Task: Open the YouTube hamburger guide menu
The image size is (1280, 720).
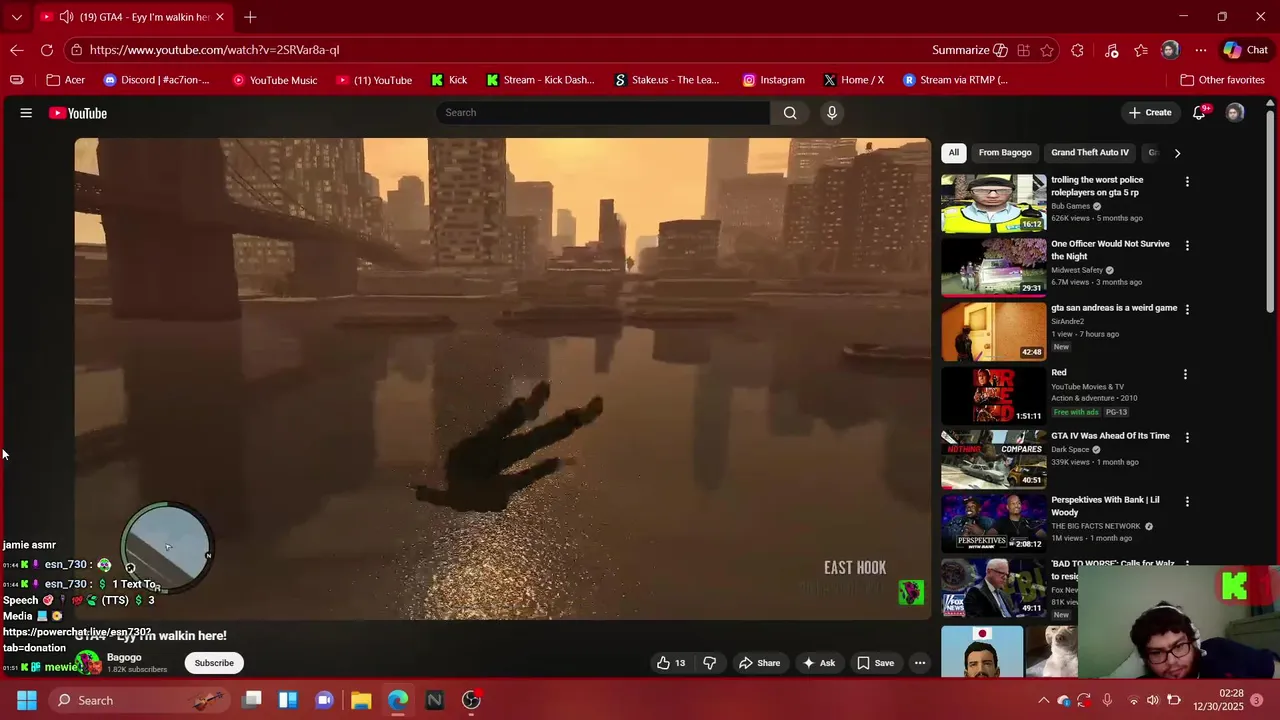Action: 26,113
